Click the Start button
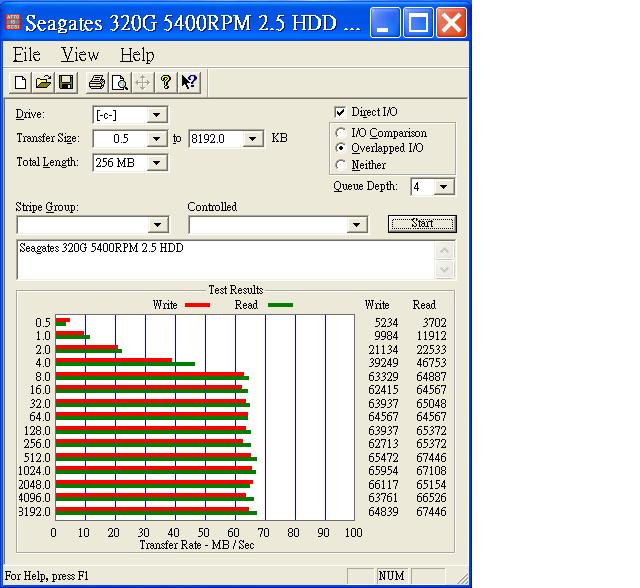Viewport: 640px width, 588px height. (x=422, y=224)
